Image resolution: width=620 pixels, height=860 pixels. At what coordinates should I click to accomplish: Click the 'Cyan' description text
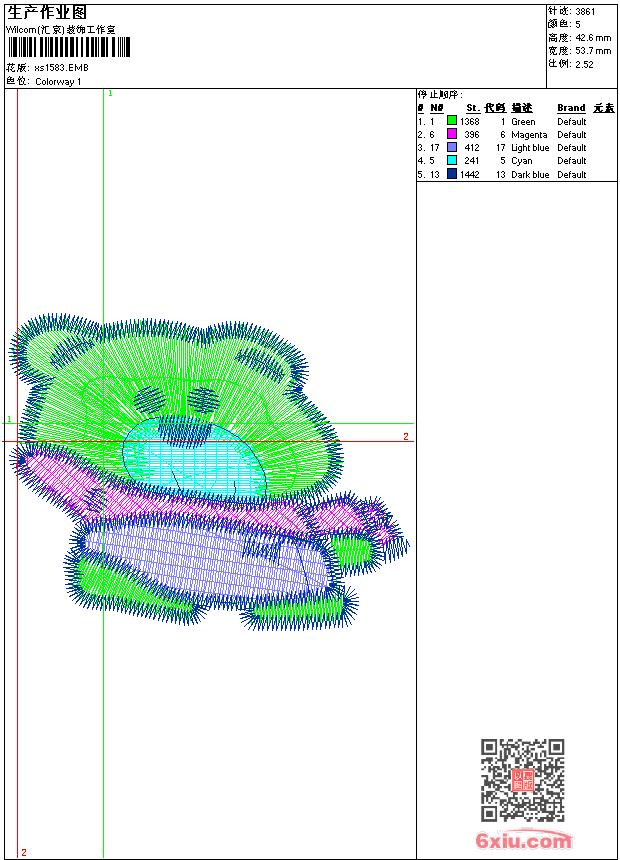click(522, 161)
